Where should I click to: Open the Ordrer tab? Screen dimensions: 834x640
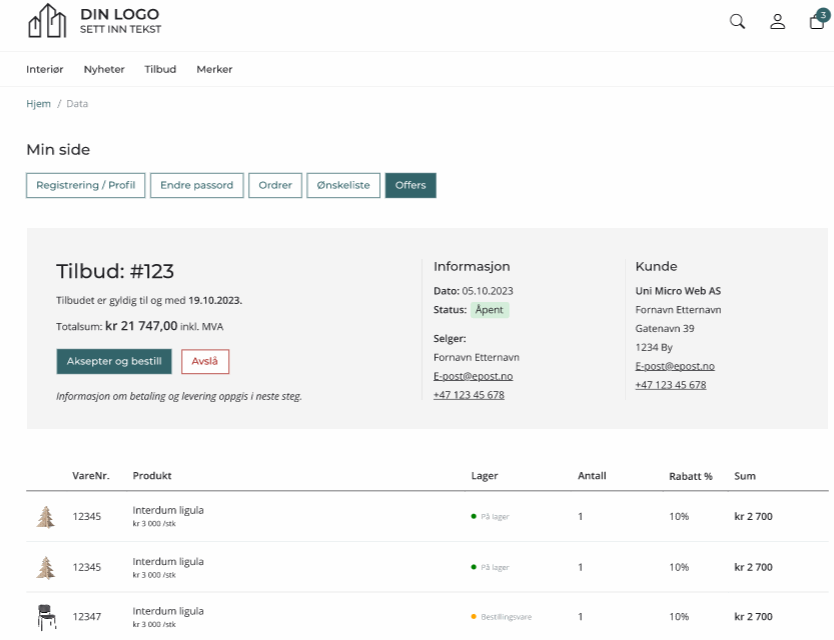tap(275, 185)
